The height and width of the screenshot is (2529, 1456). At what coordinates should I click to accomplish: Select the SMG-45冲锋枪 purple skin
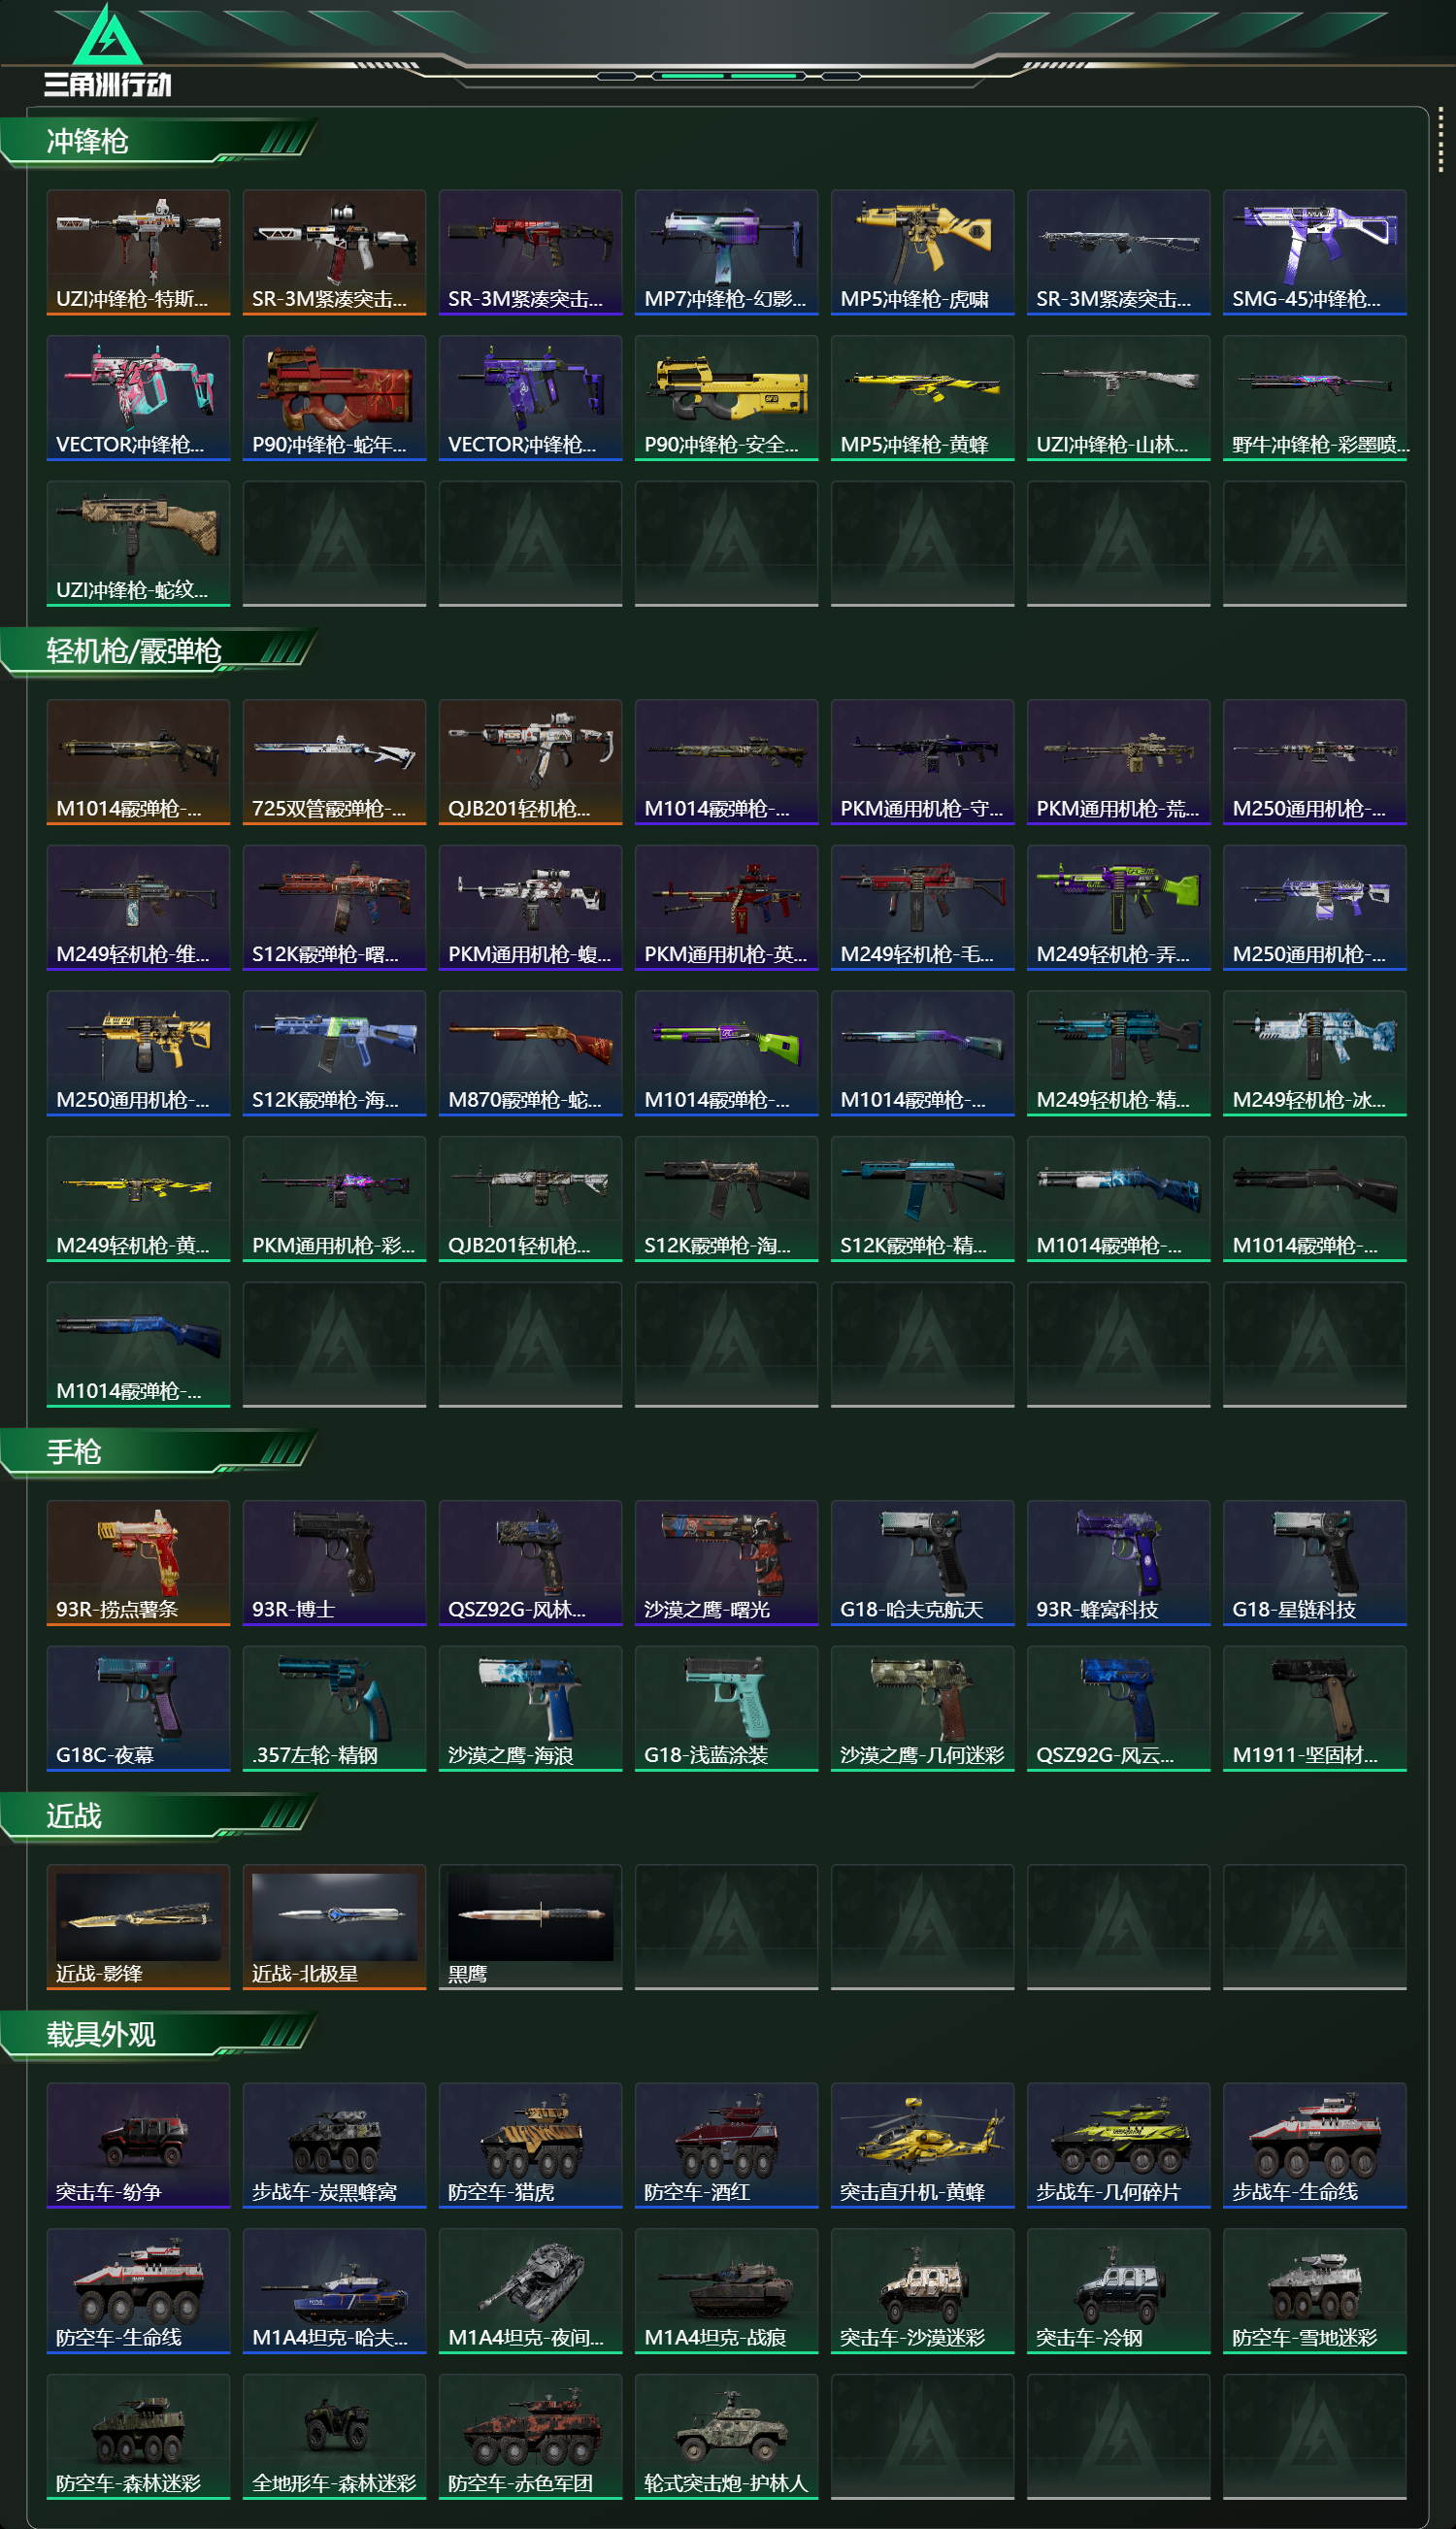pos(1314,252)
